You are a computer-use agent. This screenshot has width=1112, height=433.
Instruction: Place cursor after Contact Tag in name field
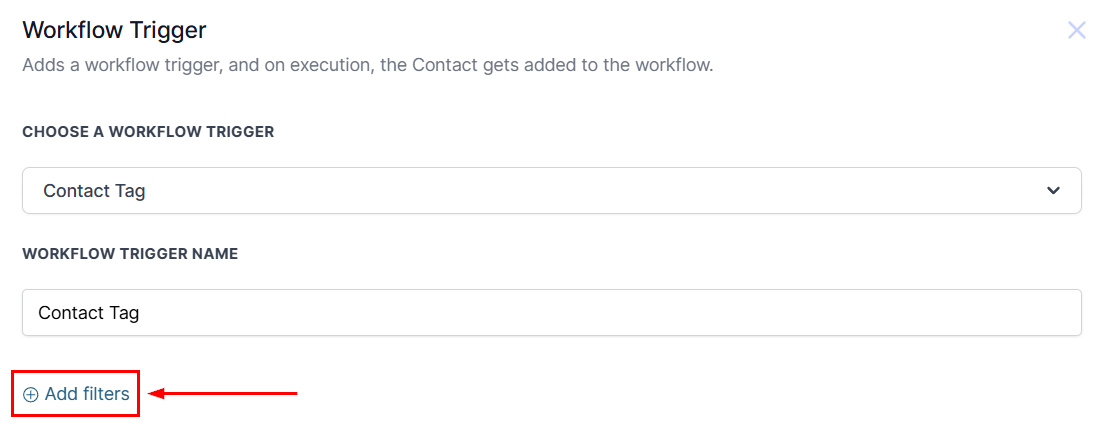pos(140,313)
